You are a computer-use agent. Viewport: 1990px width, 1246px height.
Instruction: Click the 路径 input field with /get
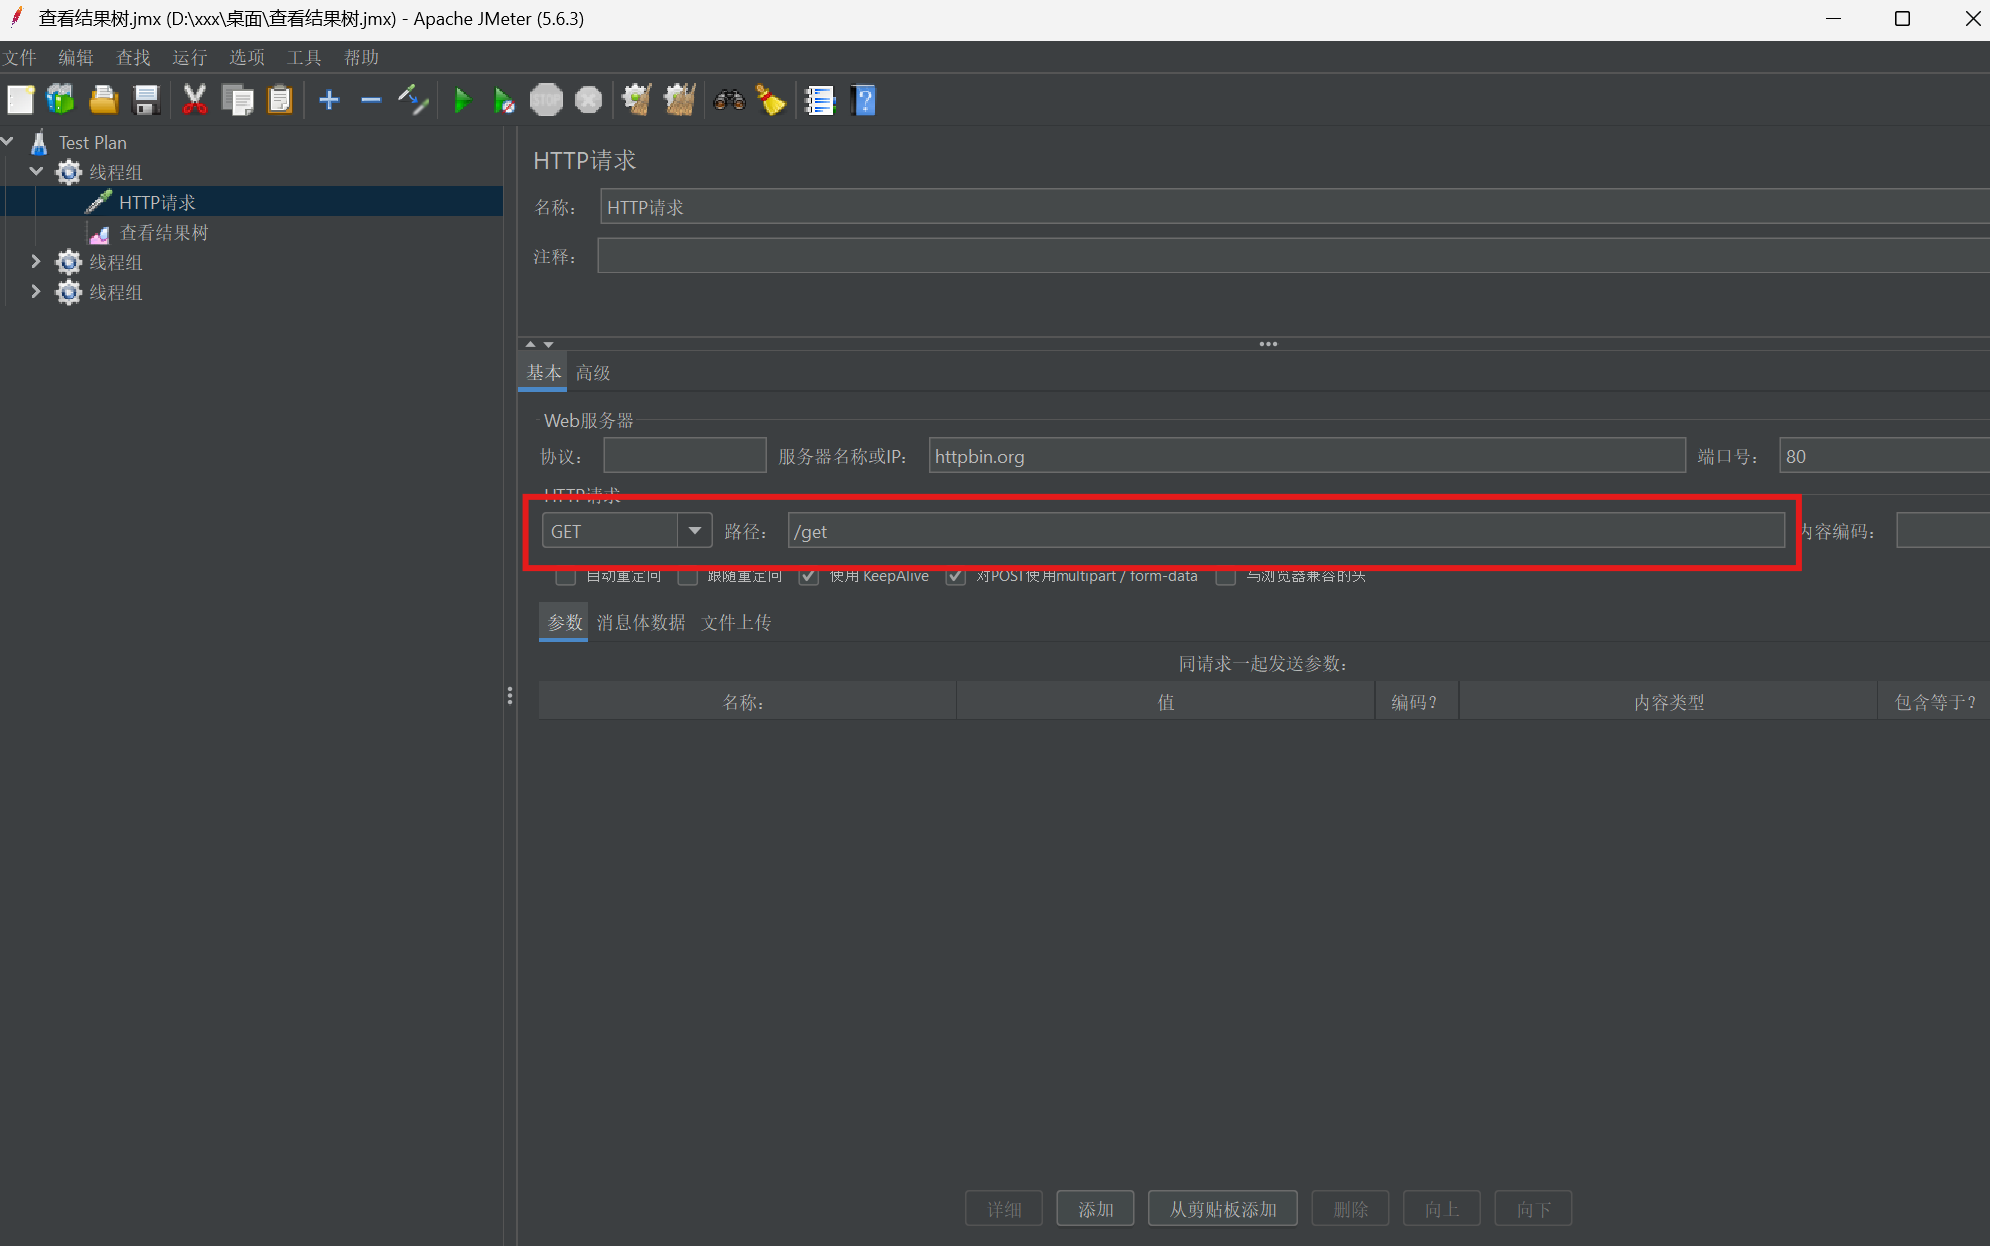[1285, 531]
